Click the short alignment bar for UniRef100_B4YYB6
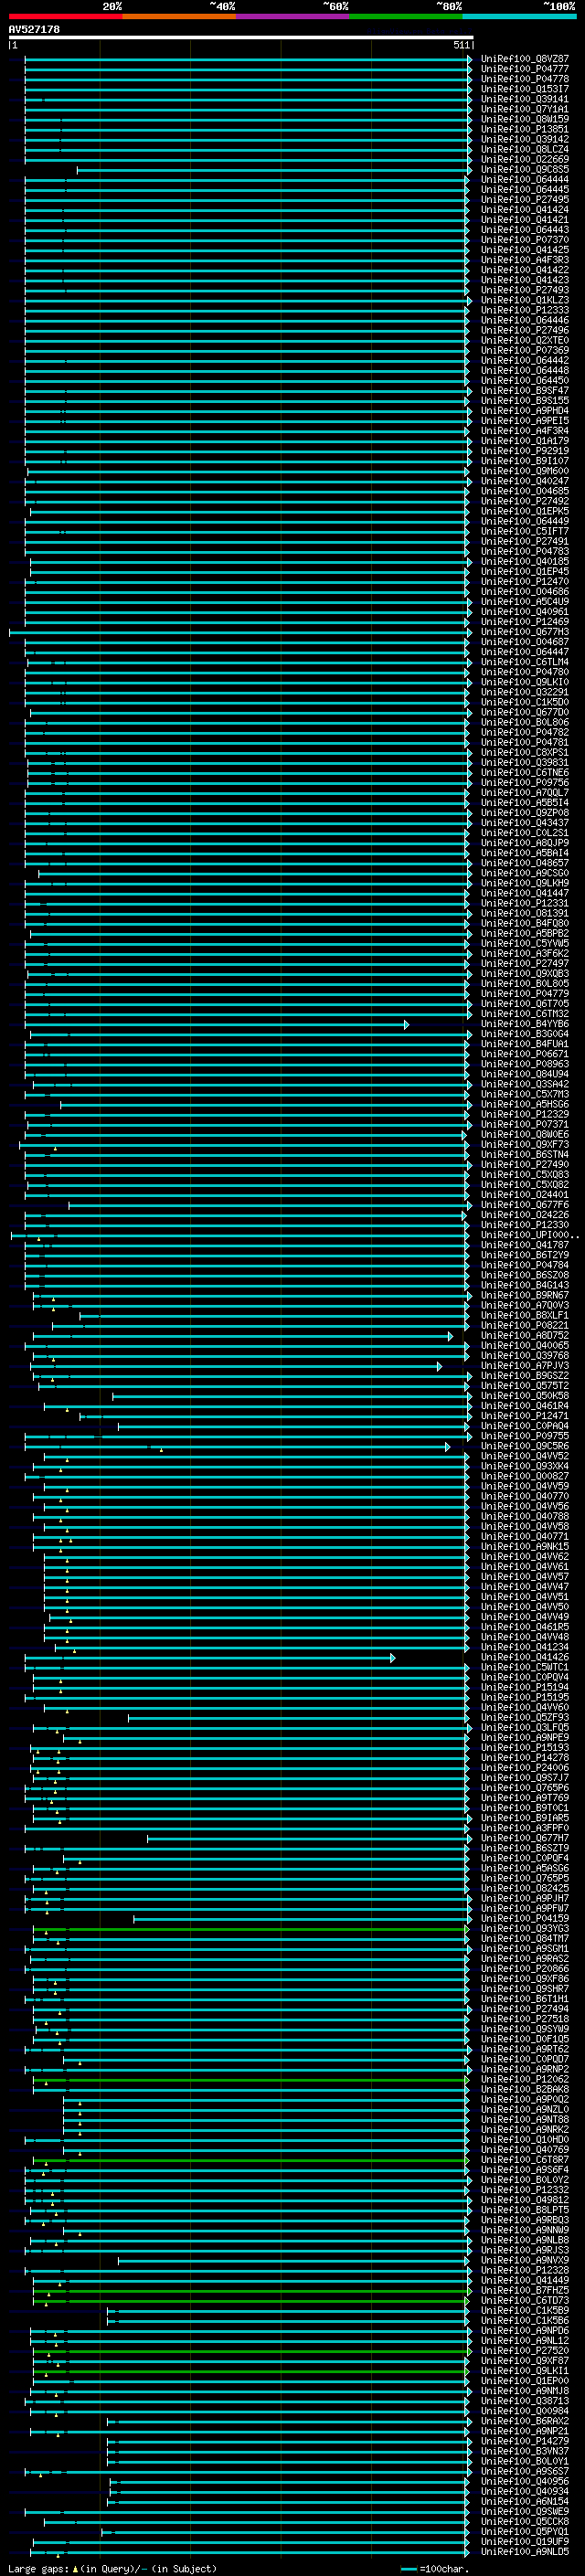585x2576 pixels. point(216,1024)
